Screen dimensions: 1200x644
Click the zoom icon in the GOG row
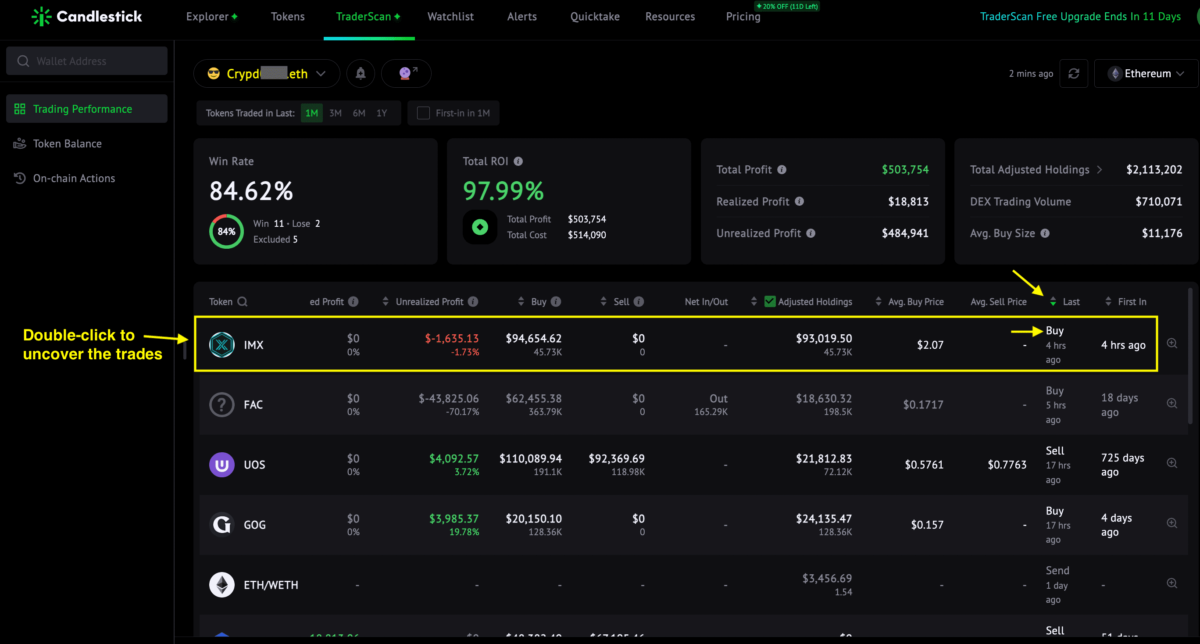coord(1172,523)
